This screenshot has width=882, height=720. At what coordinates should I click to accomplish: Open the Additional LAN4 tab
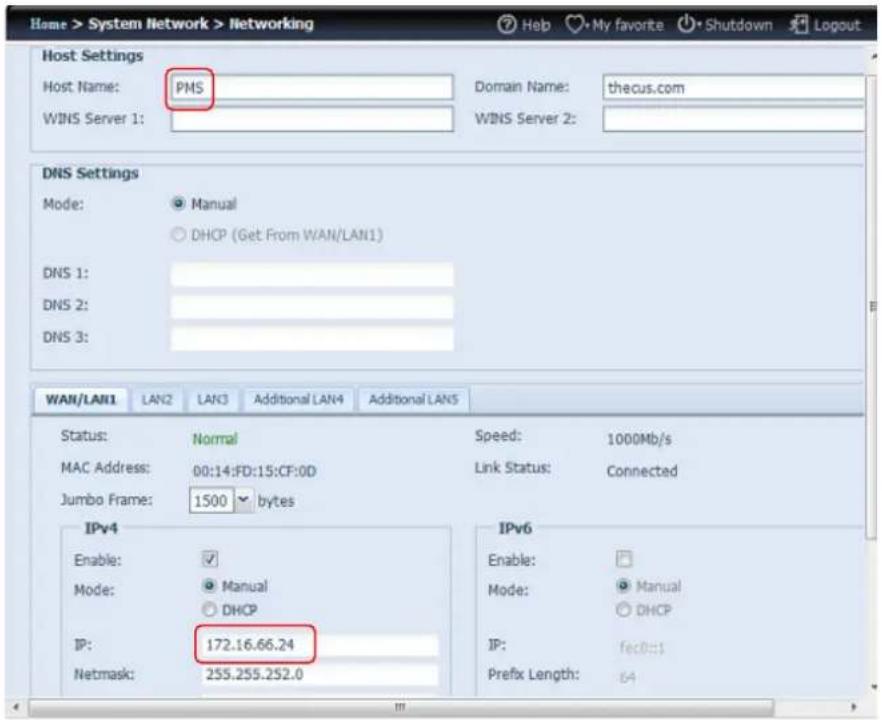(x=298, y=399)
